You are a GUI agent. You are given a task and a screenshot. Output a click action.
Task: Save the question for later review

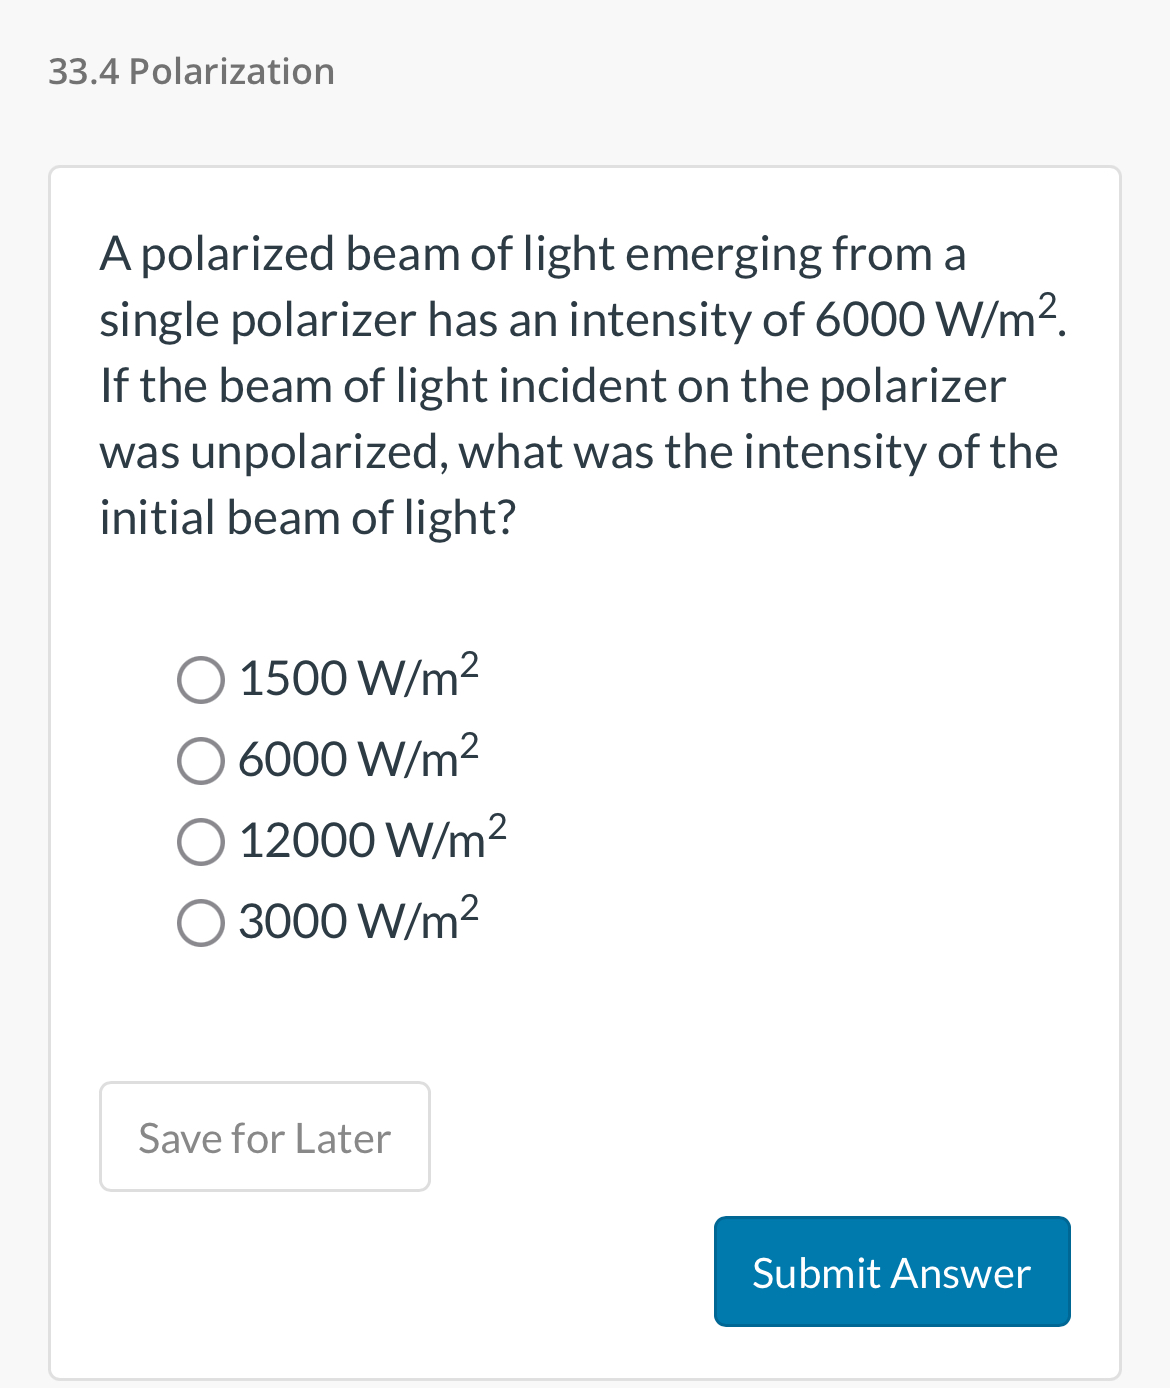pos(264,1136)
